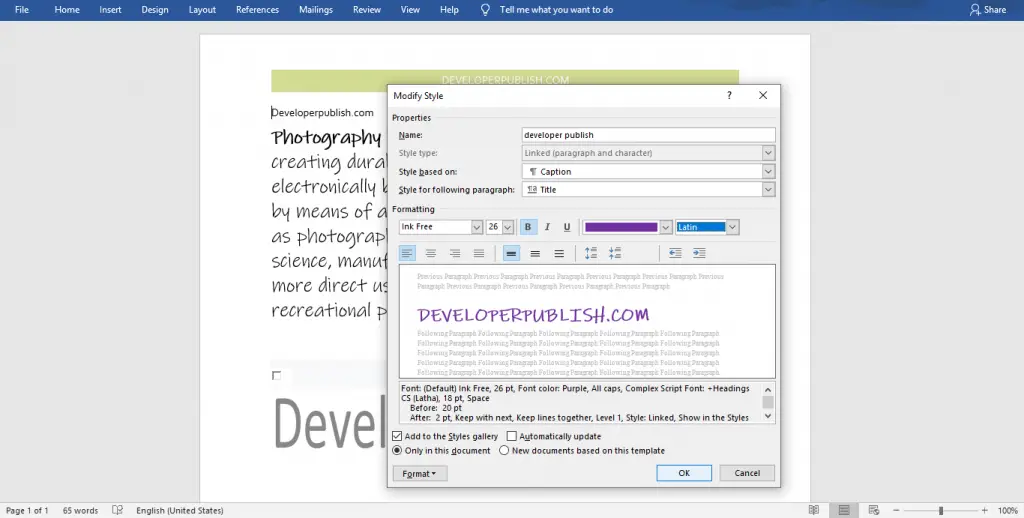Align paragraph right icon

click(455, 253)
